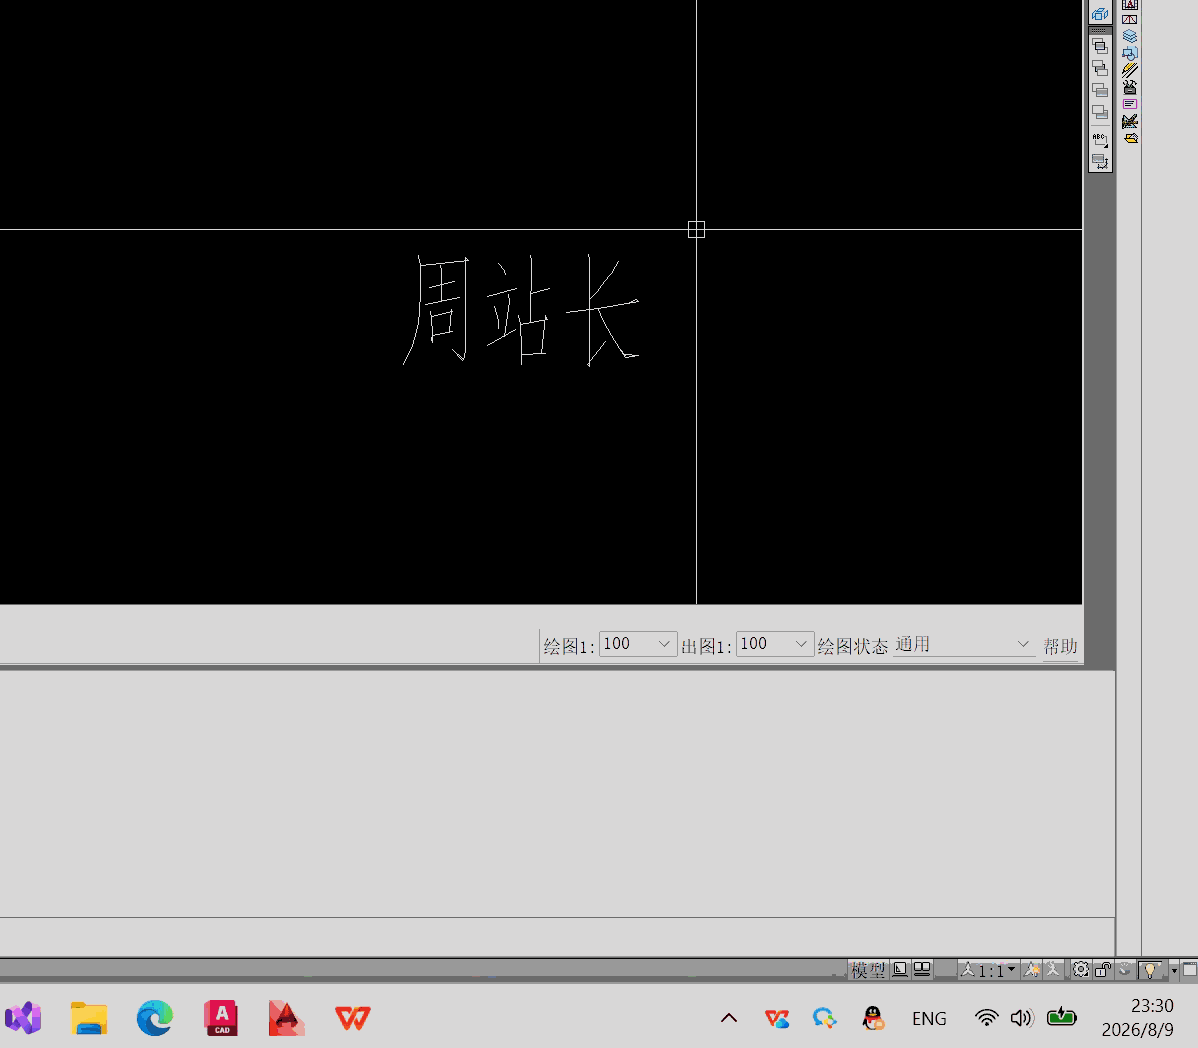Toggle isolate objects lightbulb icon

[x=1150, y=970]
